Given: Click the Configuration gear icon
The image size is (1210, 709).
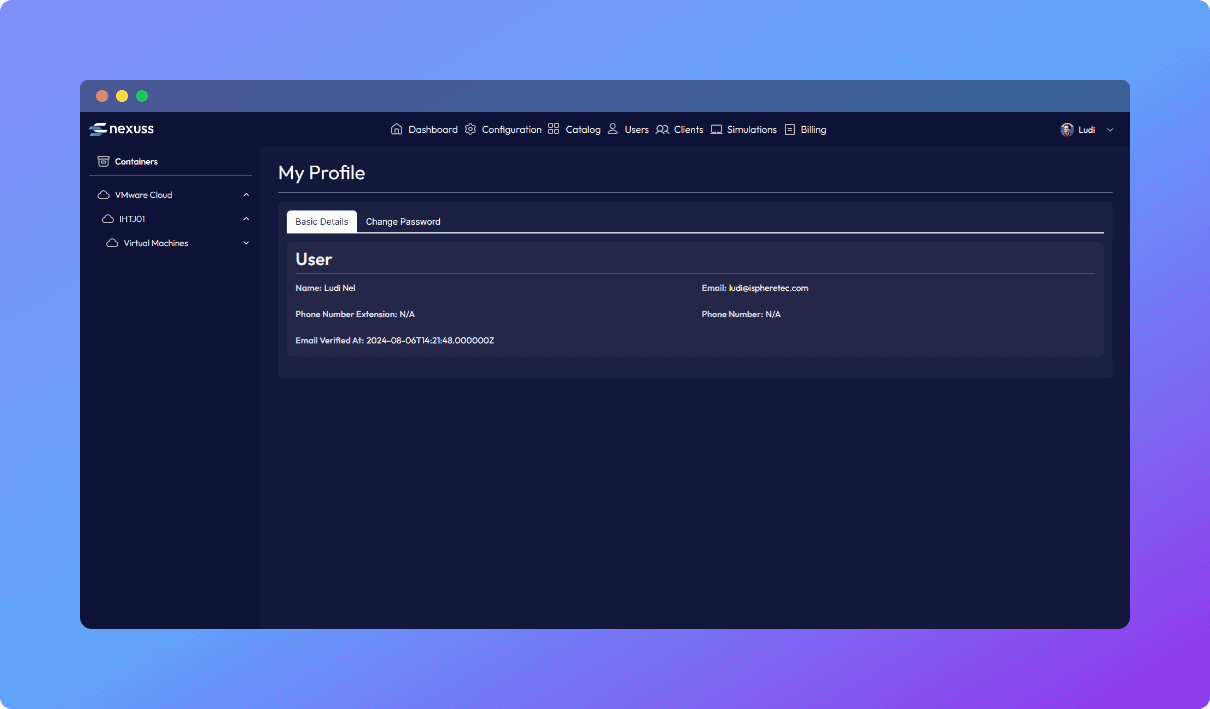Looking at the screenshot, I should [471, 129].
